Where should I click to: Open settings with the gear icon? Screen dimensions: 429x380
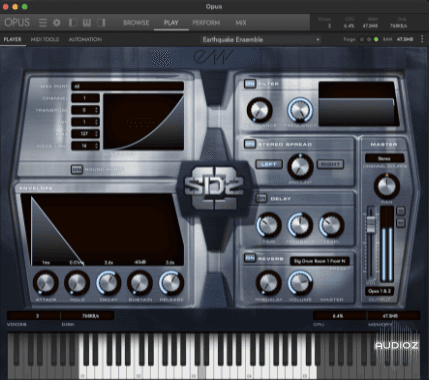(x=57, y=23)
